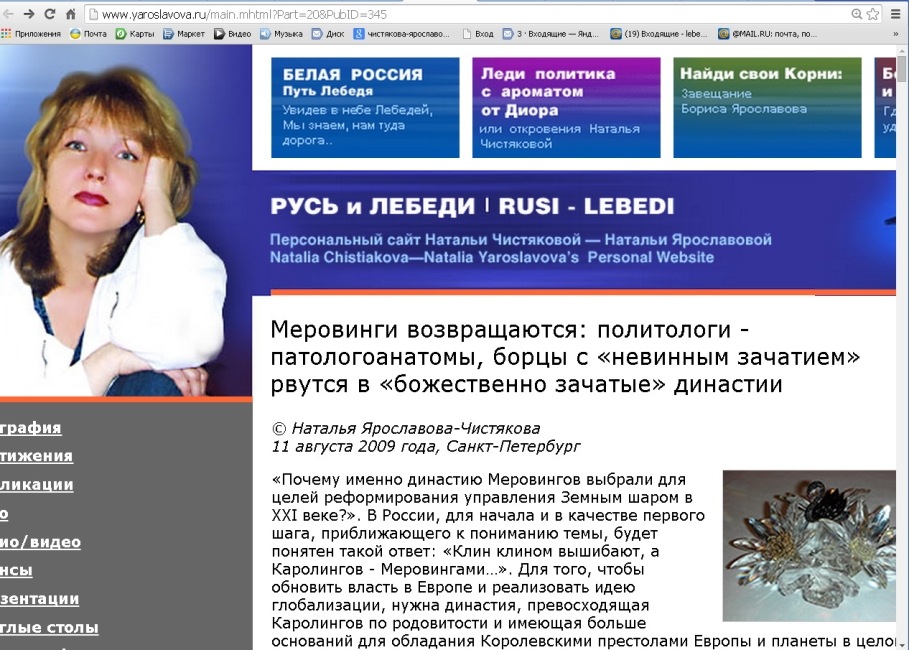Open the sidebar link ending in 'ликации'
The width and height of the screenshot is (909, 650).
37,484
